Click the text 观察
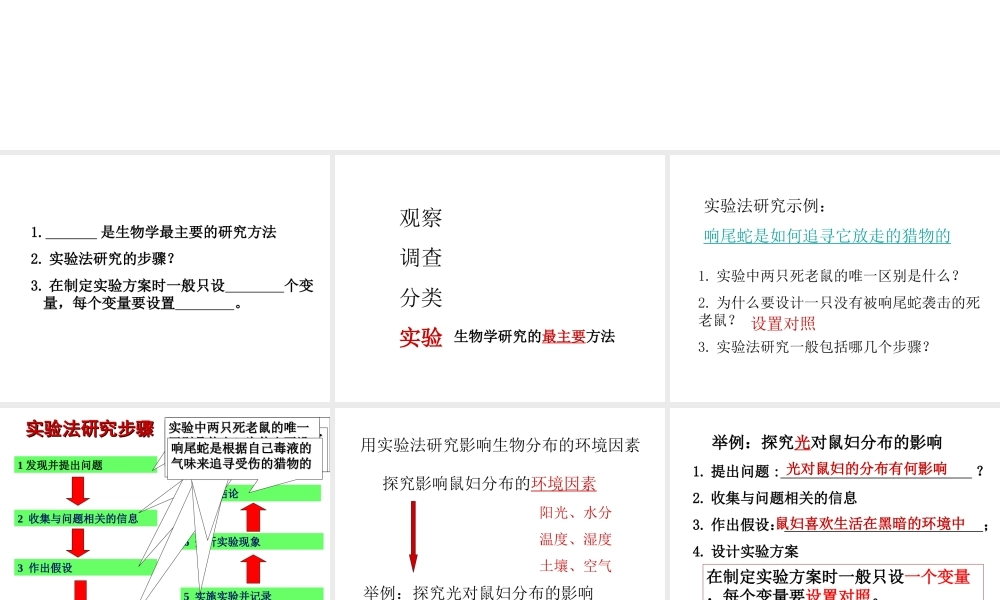1000x600 pixels. (x=421, y=218)
